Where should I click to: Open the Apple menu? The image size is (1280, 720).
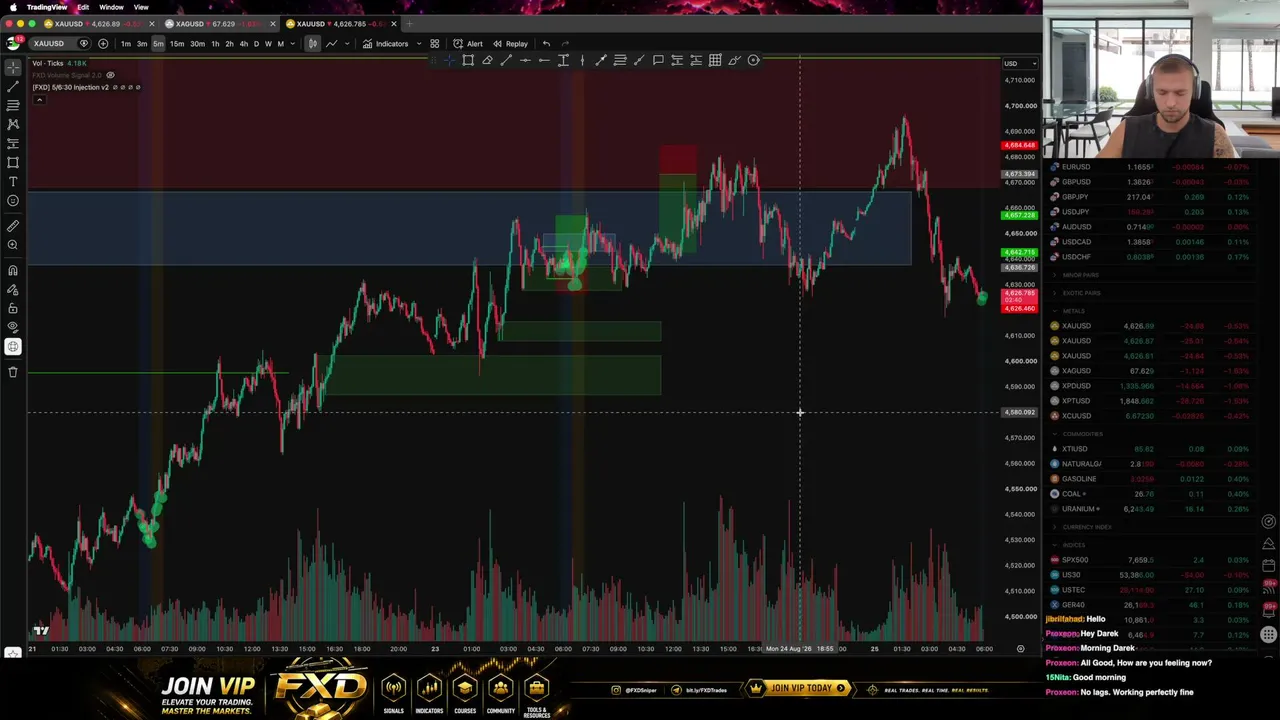point(13,7)
